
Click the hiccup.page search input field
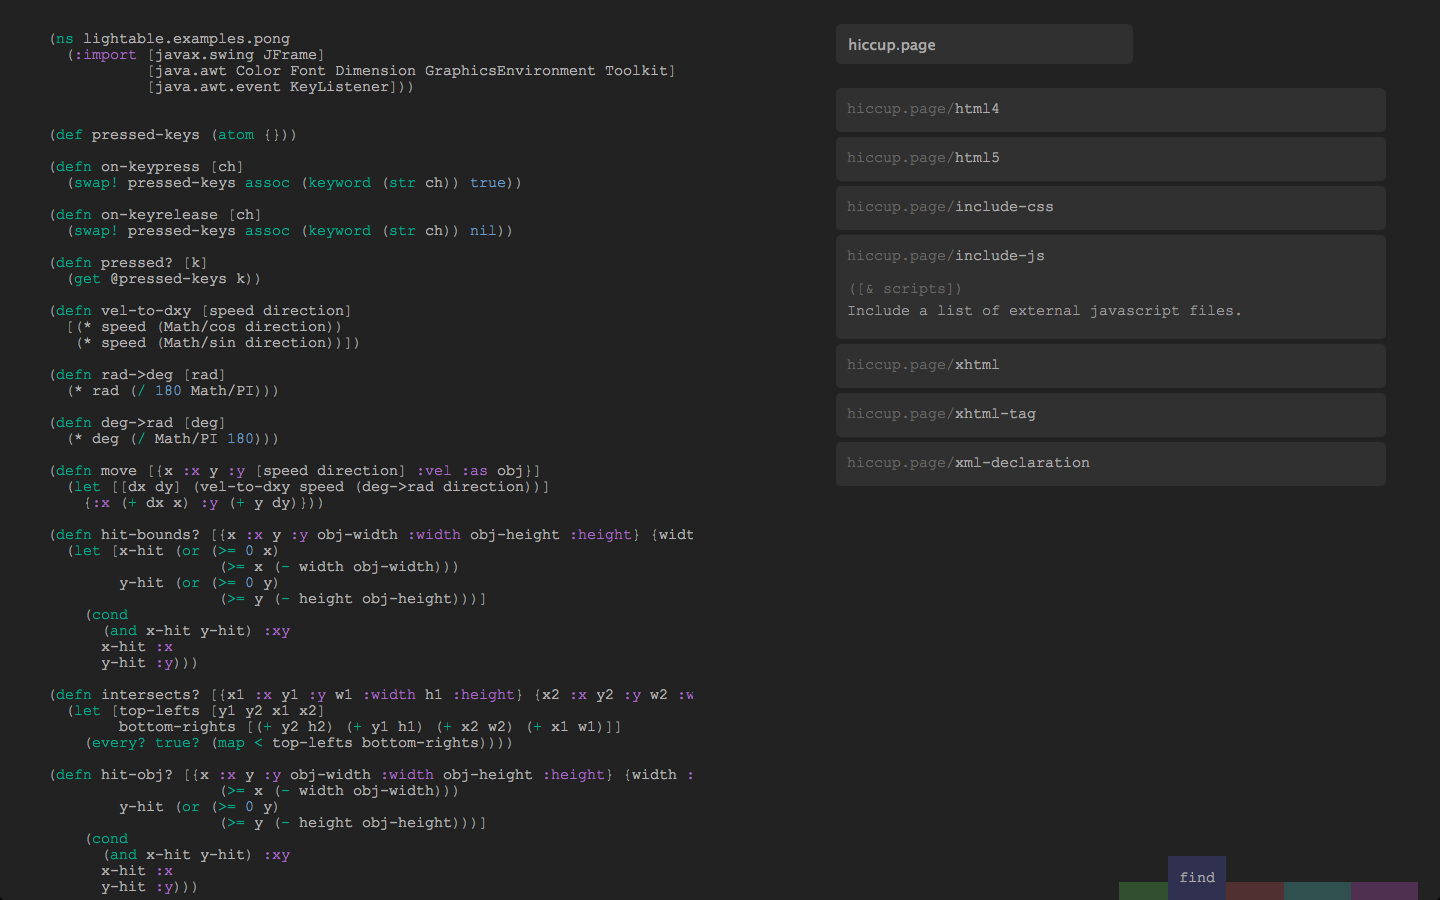984,45
